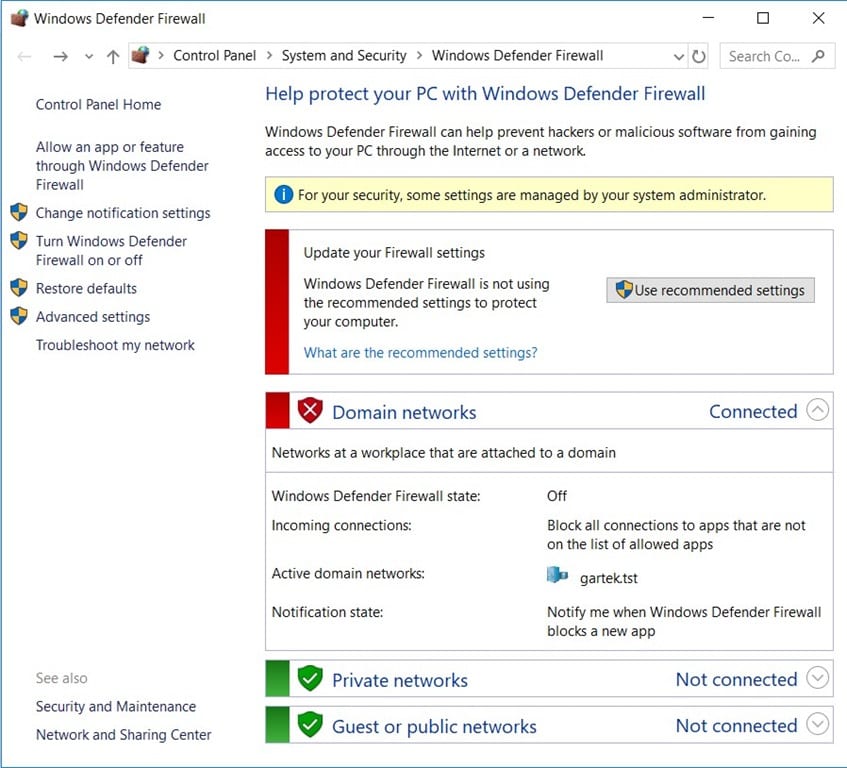The image size is (847, 768).
Task: Click shield icon beside Restore defaults
Action: (x=19, y=287)
